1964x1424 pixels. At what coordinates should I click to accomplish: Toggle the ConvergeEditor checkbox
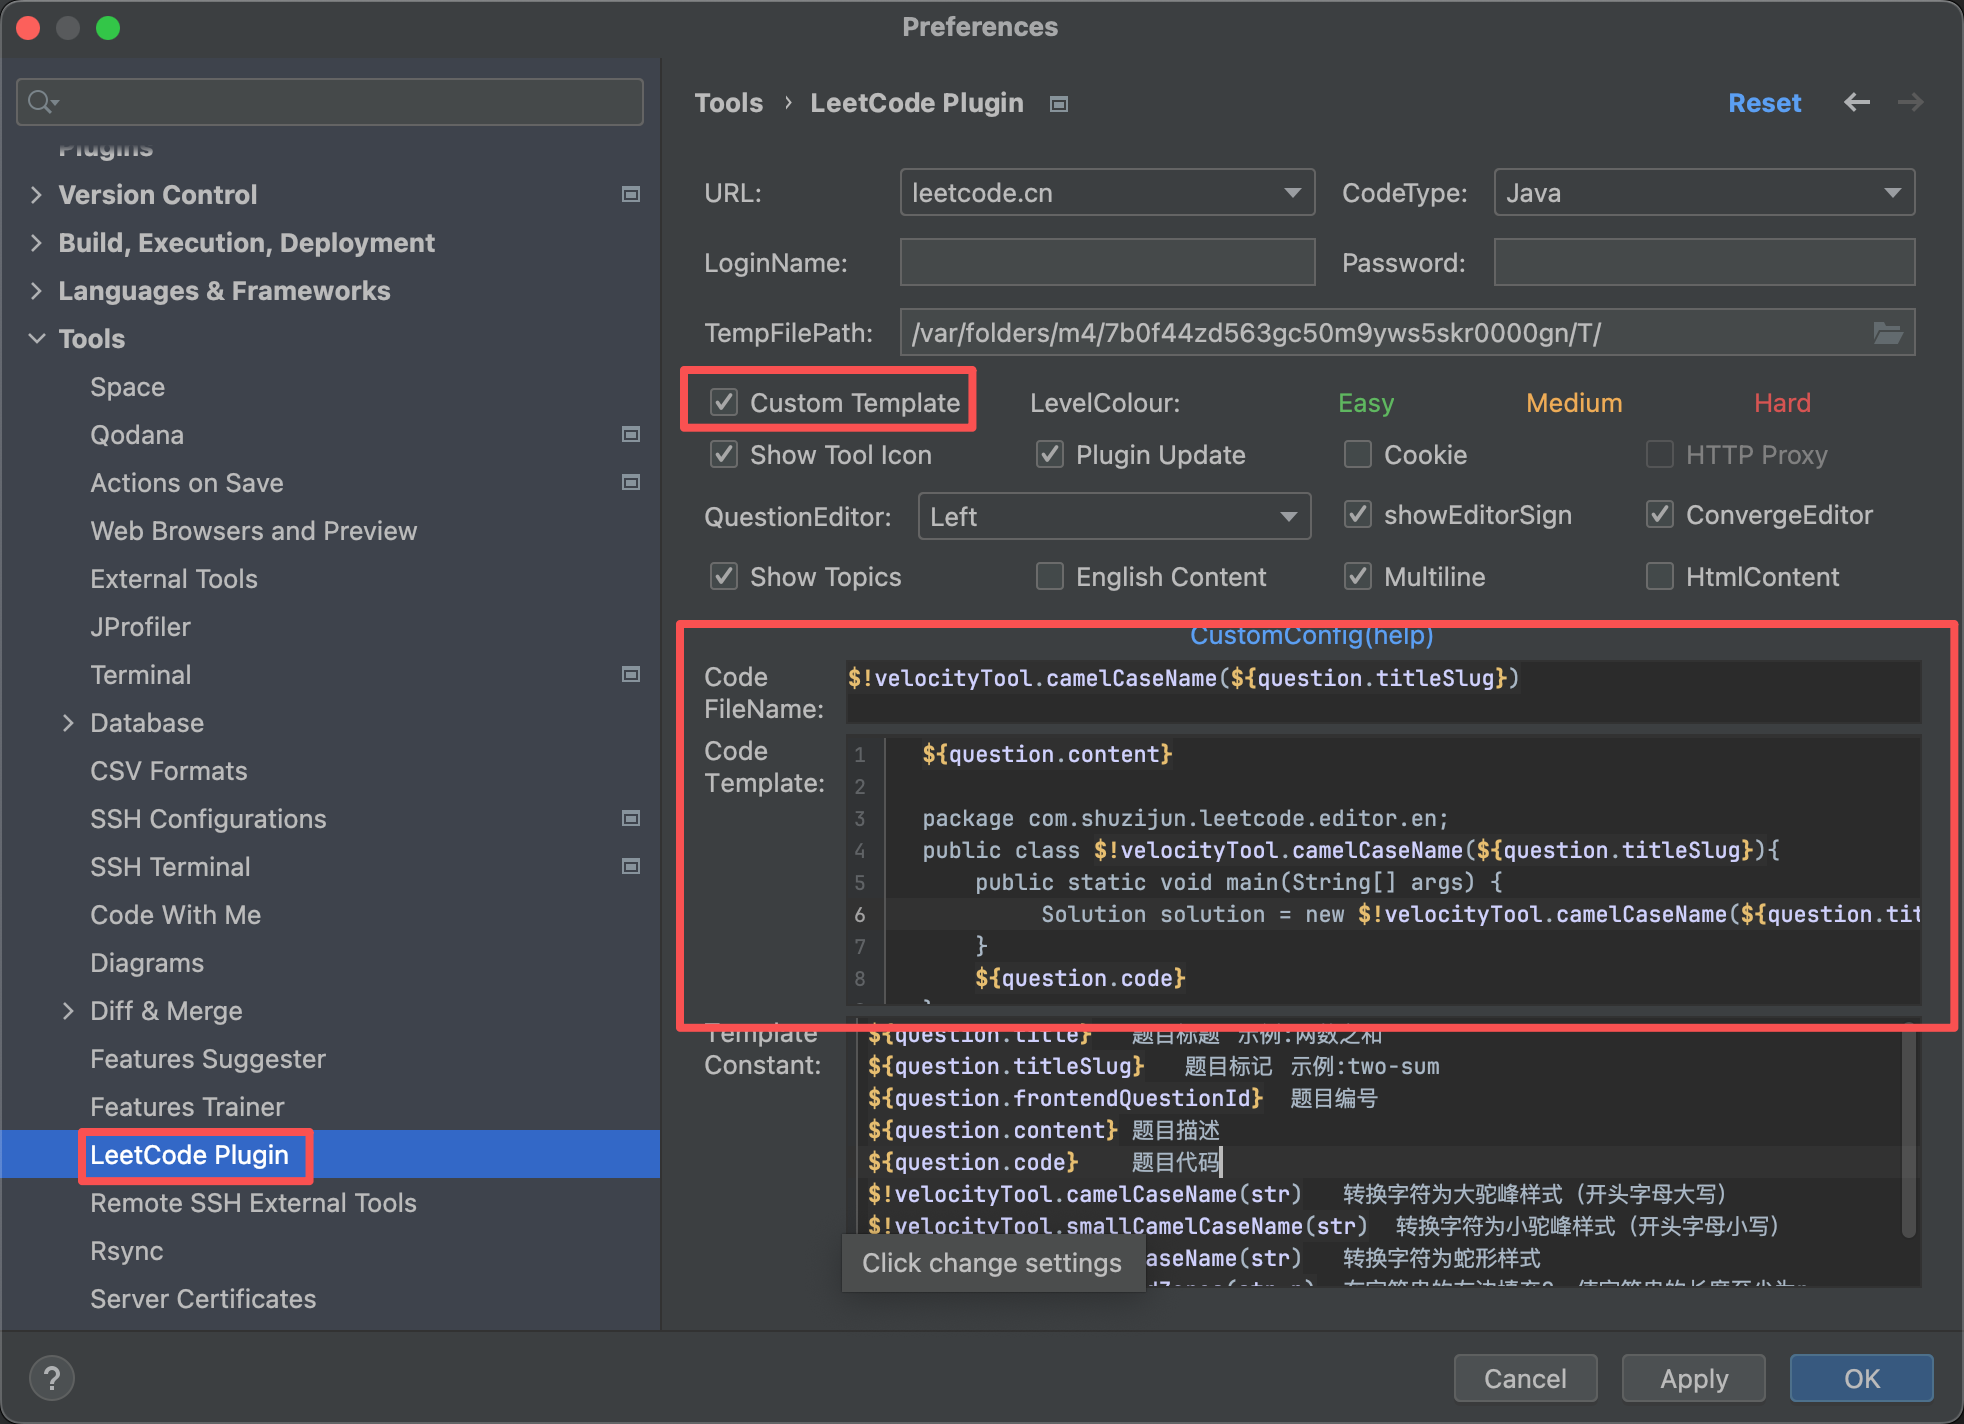click(1659, 514)
